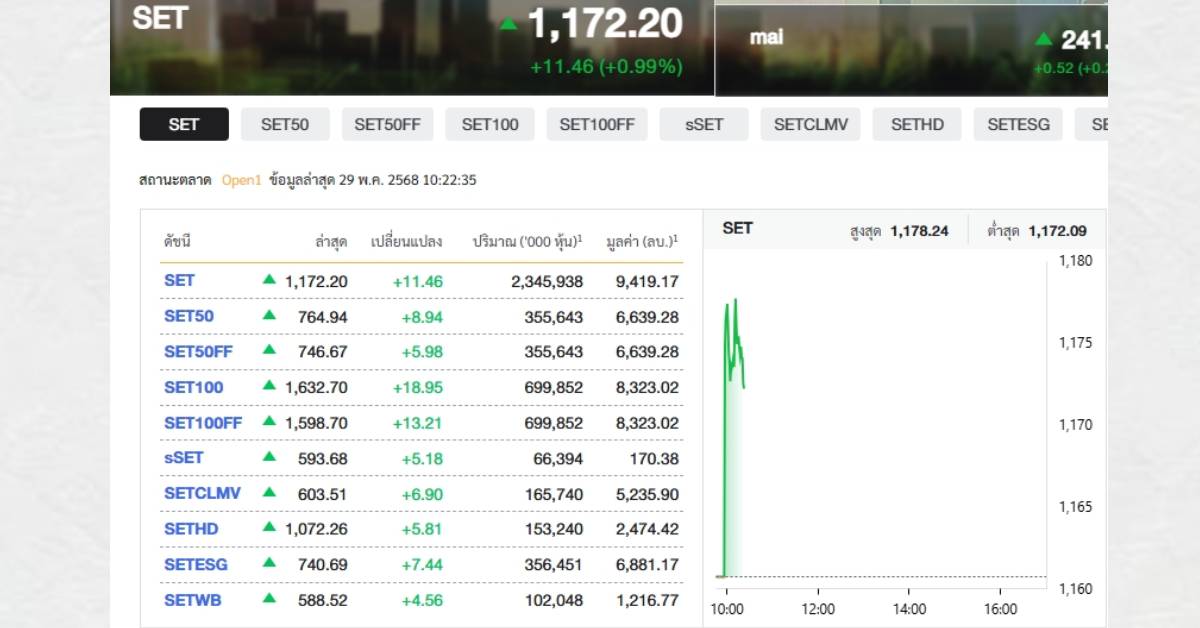Click the up arrow icon in SET50 row
Viewport: 1200px width, 628px height.
[x=269, y=315]
